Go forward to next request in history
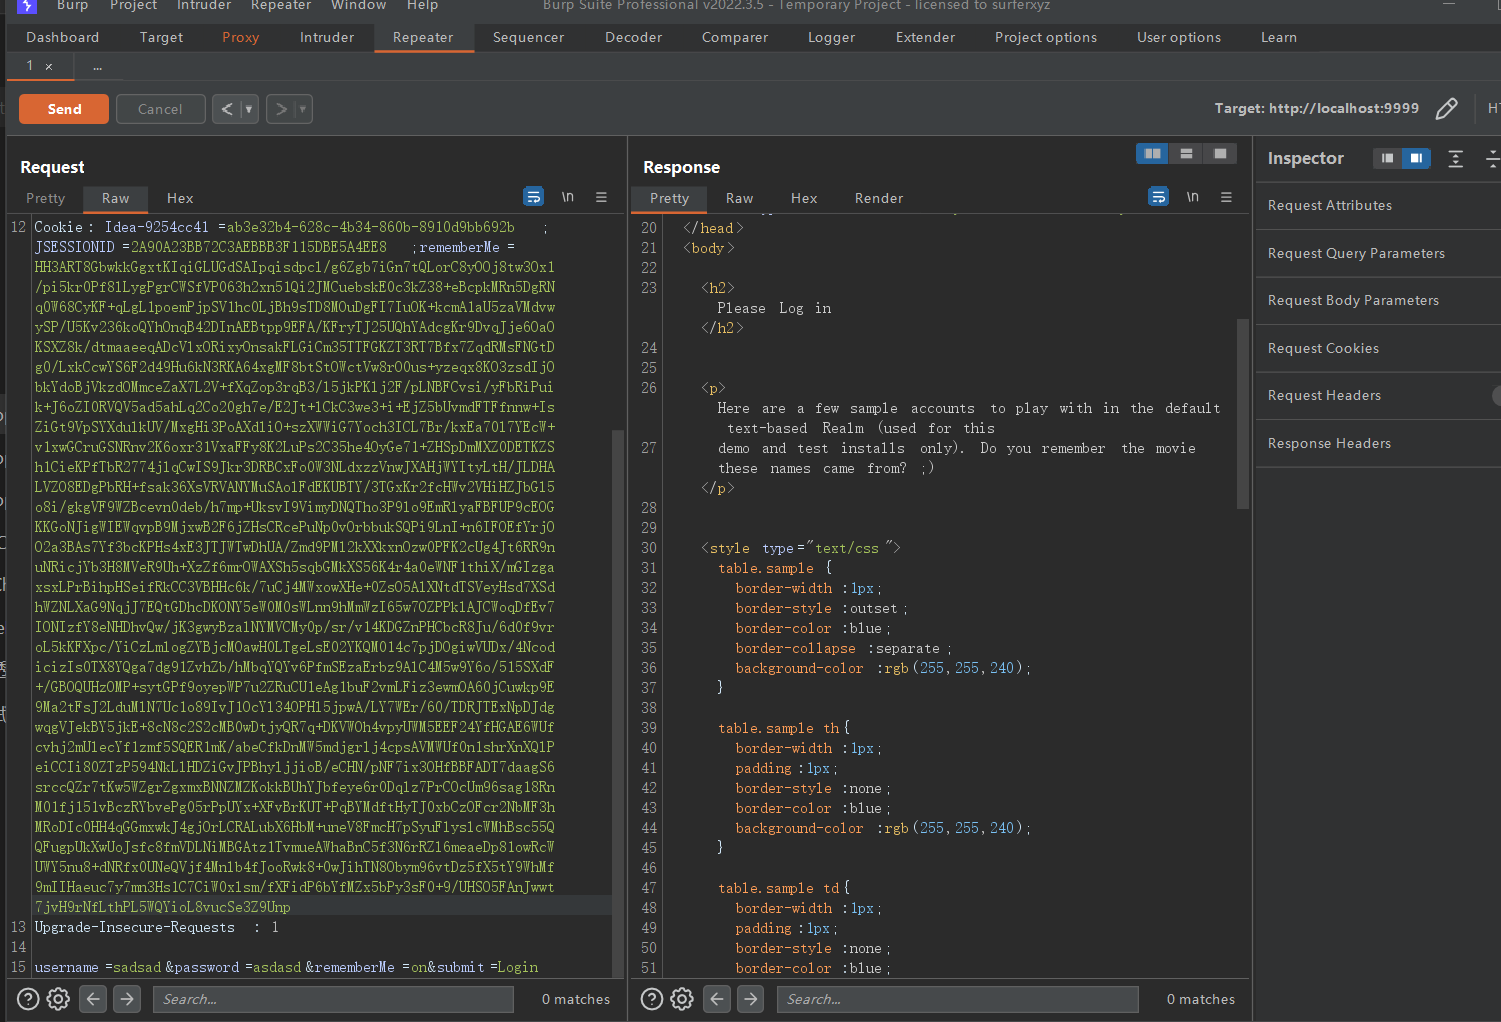Image resolution: width=1501 pixels, height=1022 pixels. coord(281,109)
